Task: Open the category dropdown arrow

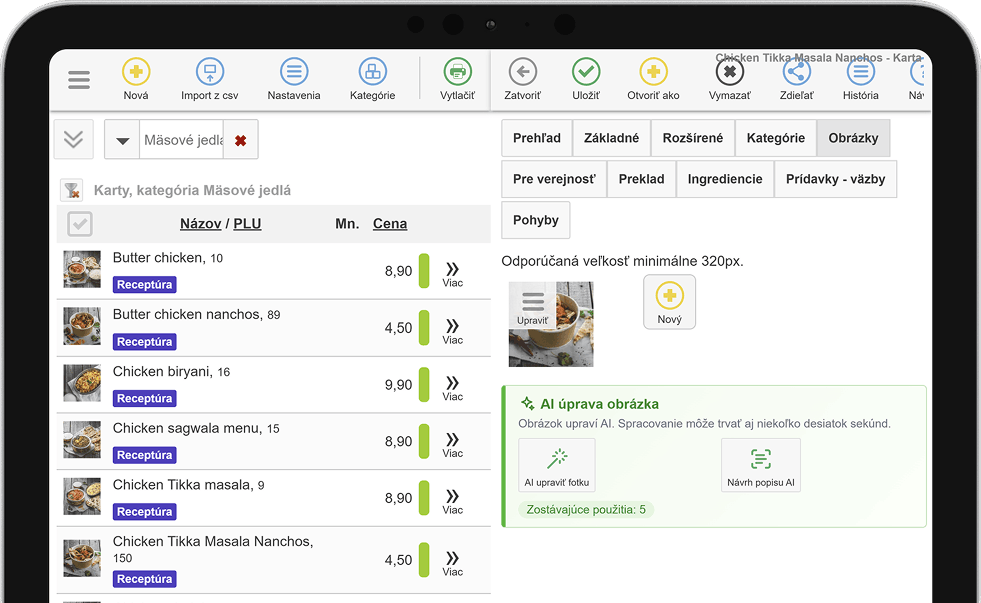Action: (x=123, y=140)
